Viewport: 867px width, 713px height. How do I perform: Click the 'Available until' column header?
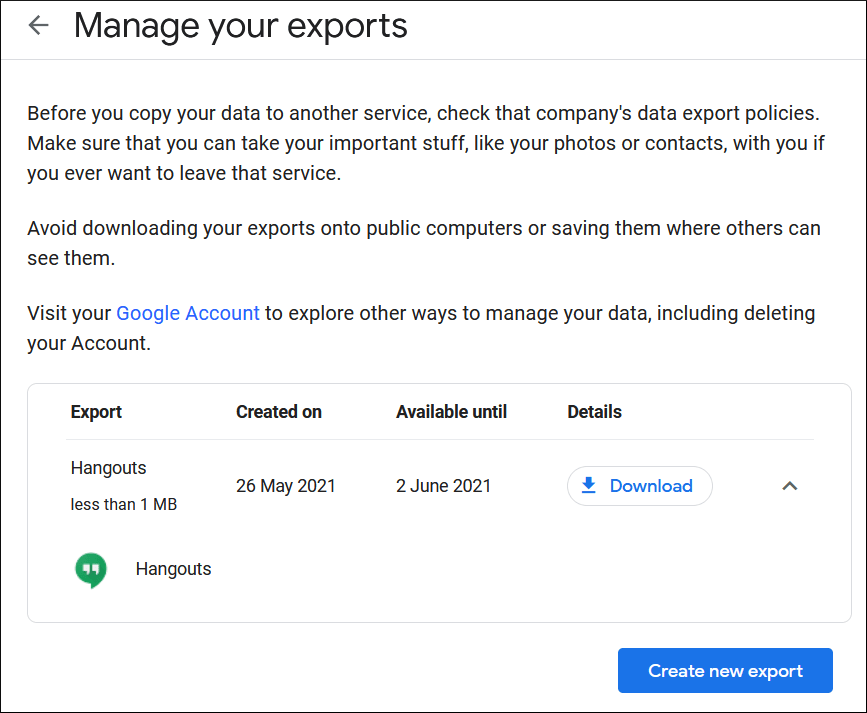(x=451, y=412)
